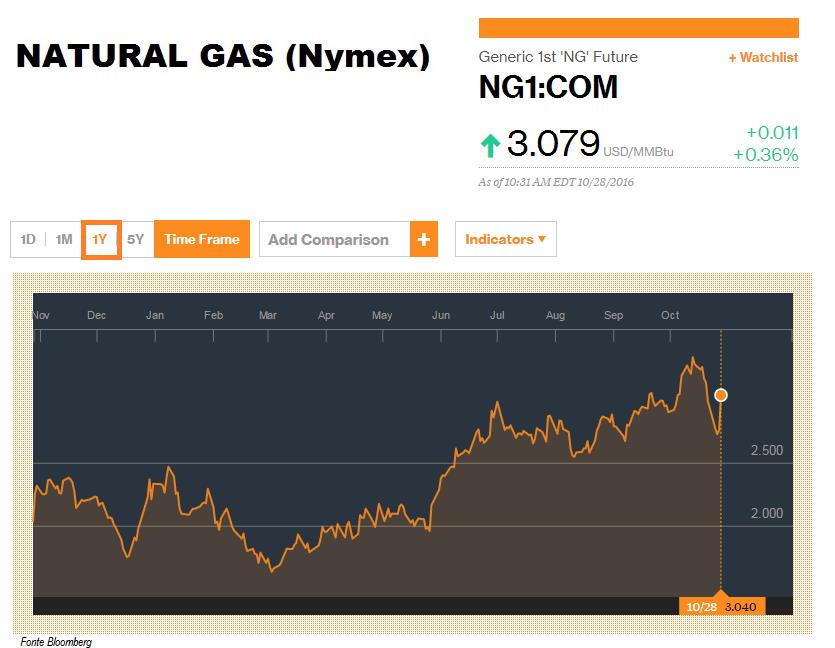Click the Time Frame button
This screenshot has height=648, width=835.
click(x=202, y=239)
